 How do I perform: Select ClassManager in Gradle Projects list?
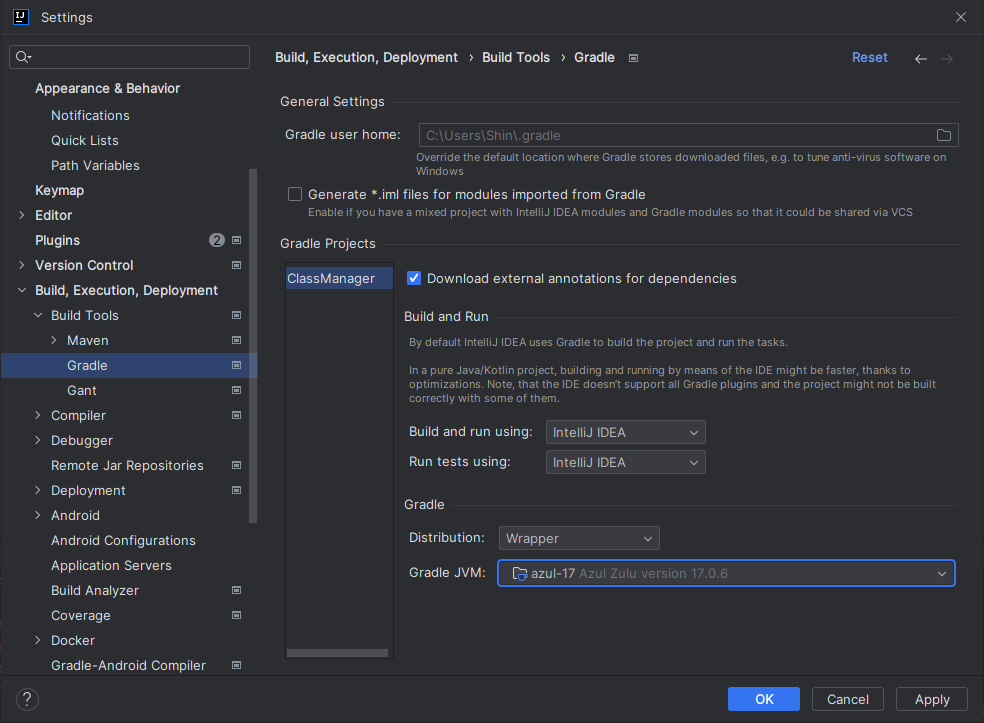[x=340, y=278]
